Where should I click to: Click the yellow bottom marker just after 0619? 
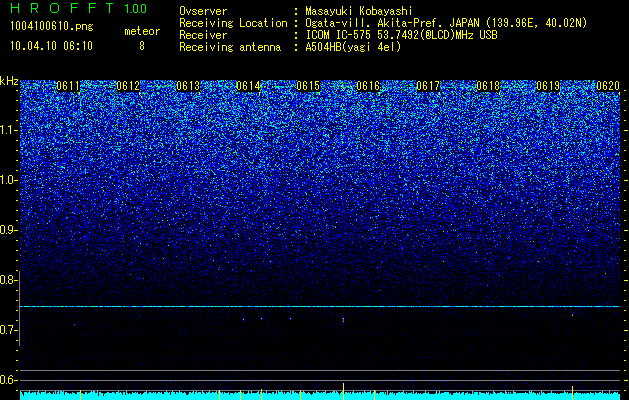572,392
